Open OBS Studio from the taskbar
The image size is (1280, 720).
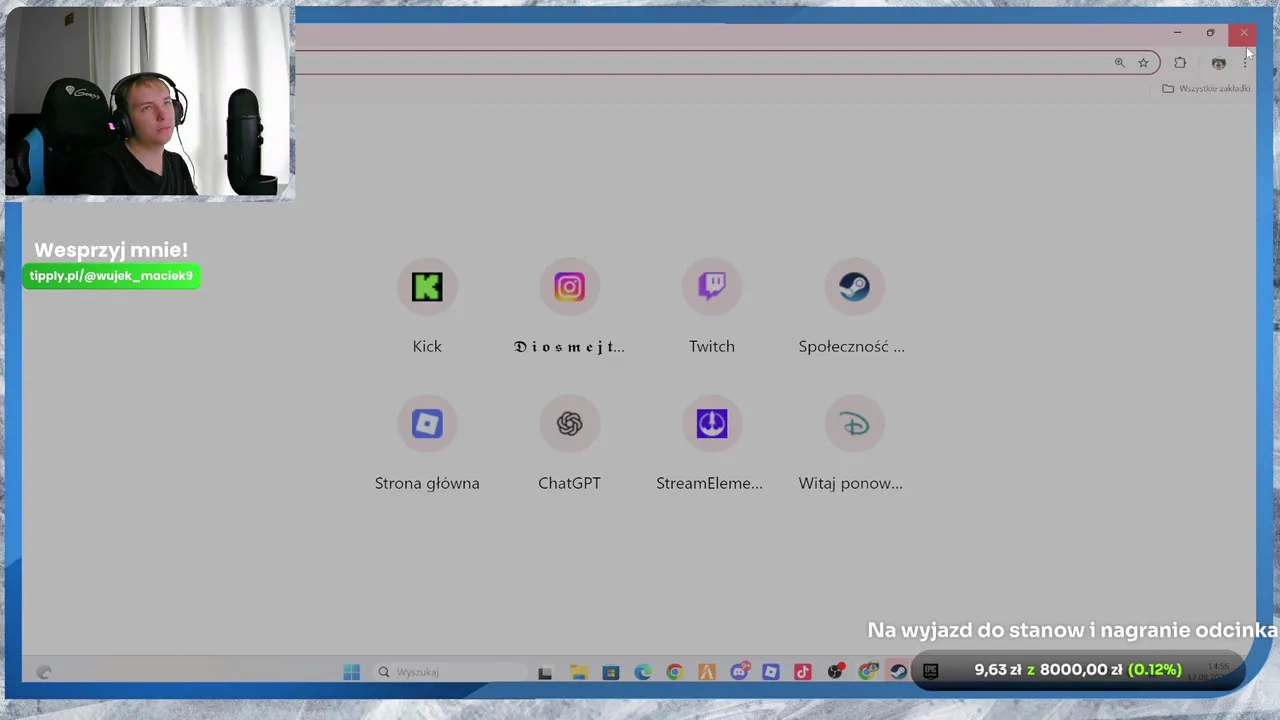pos(835,673)
